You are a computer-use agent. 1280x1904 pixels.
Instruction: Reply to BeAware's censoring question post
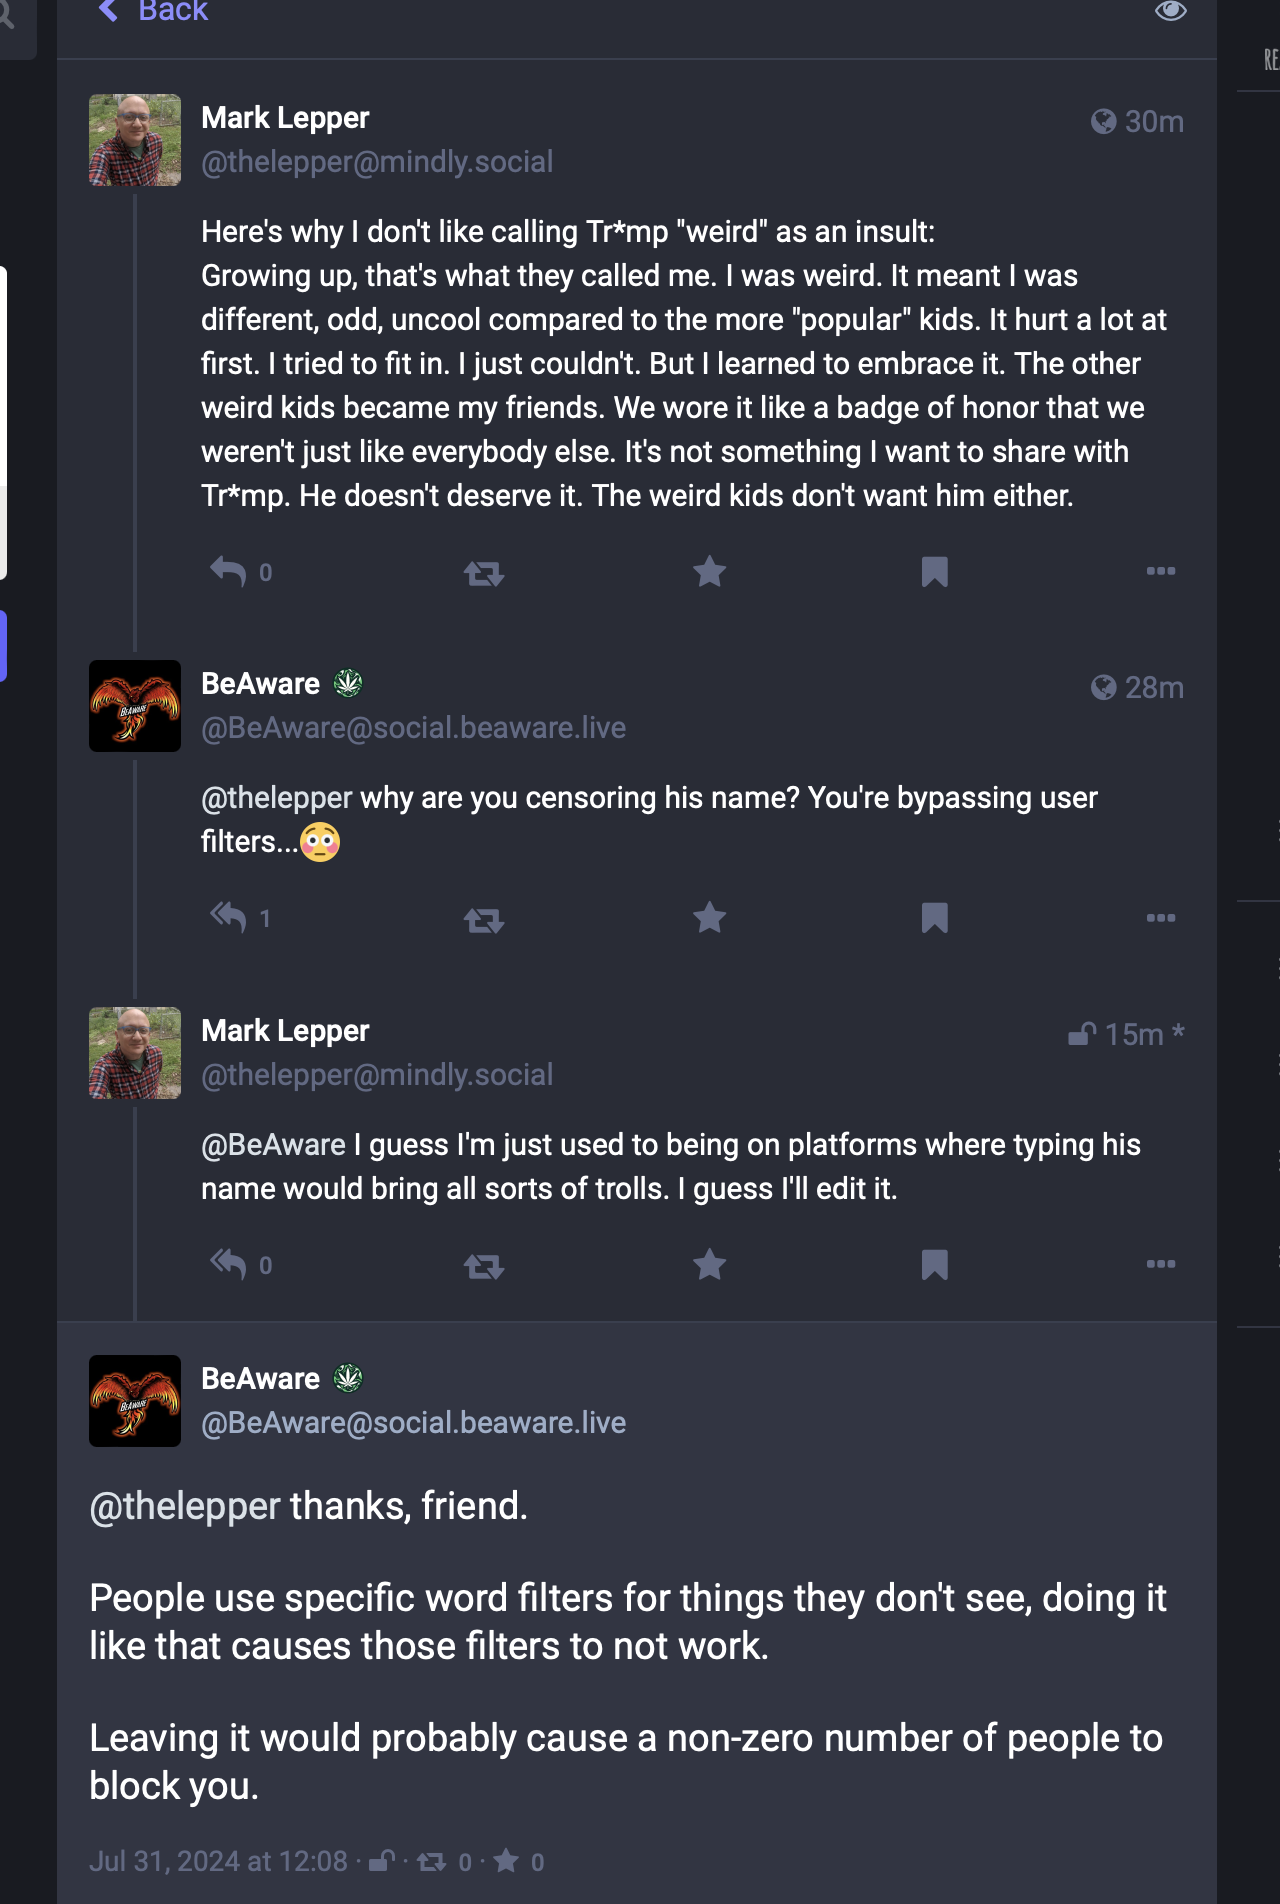click(228, 918)
